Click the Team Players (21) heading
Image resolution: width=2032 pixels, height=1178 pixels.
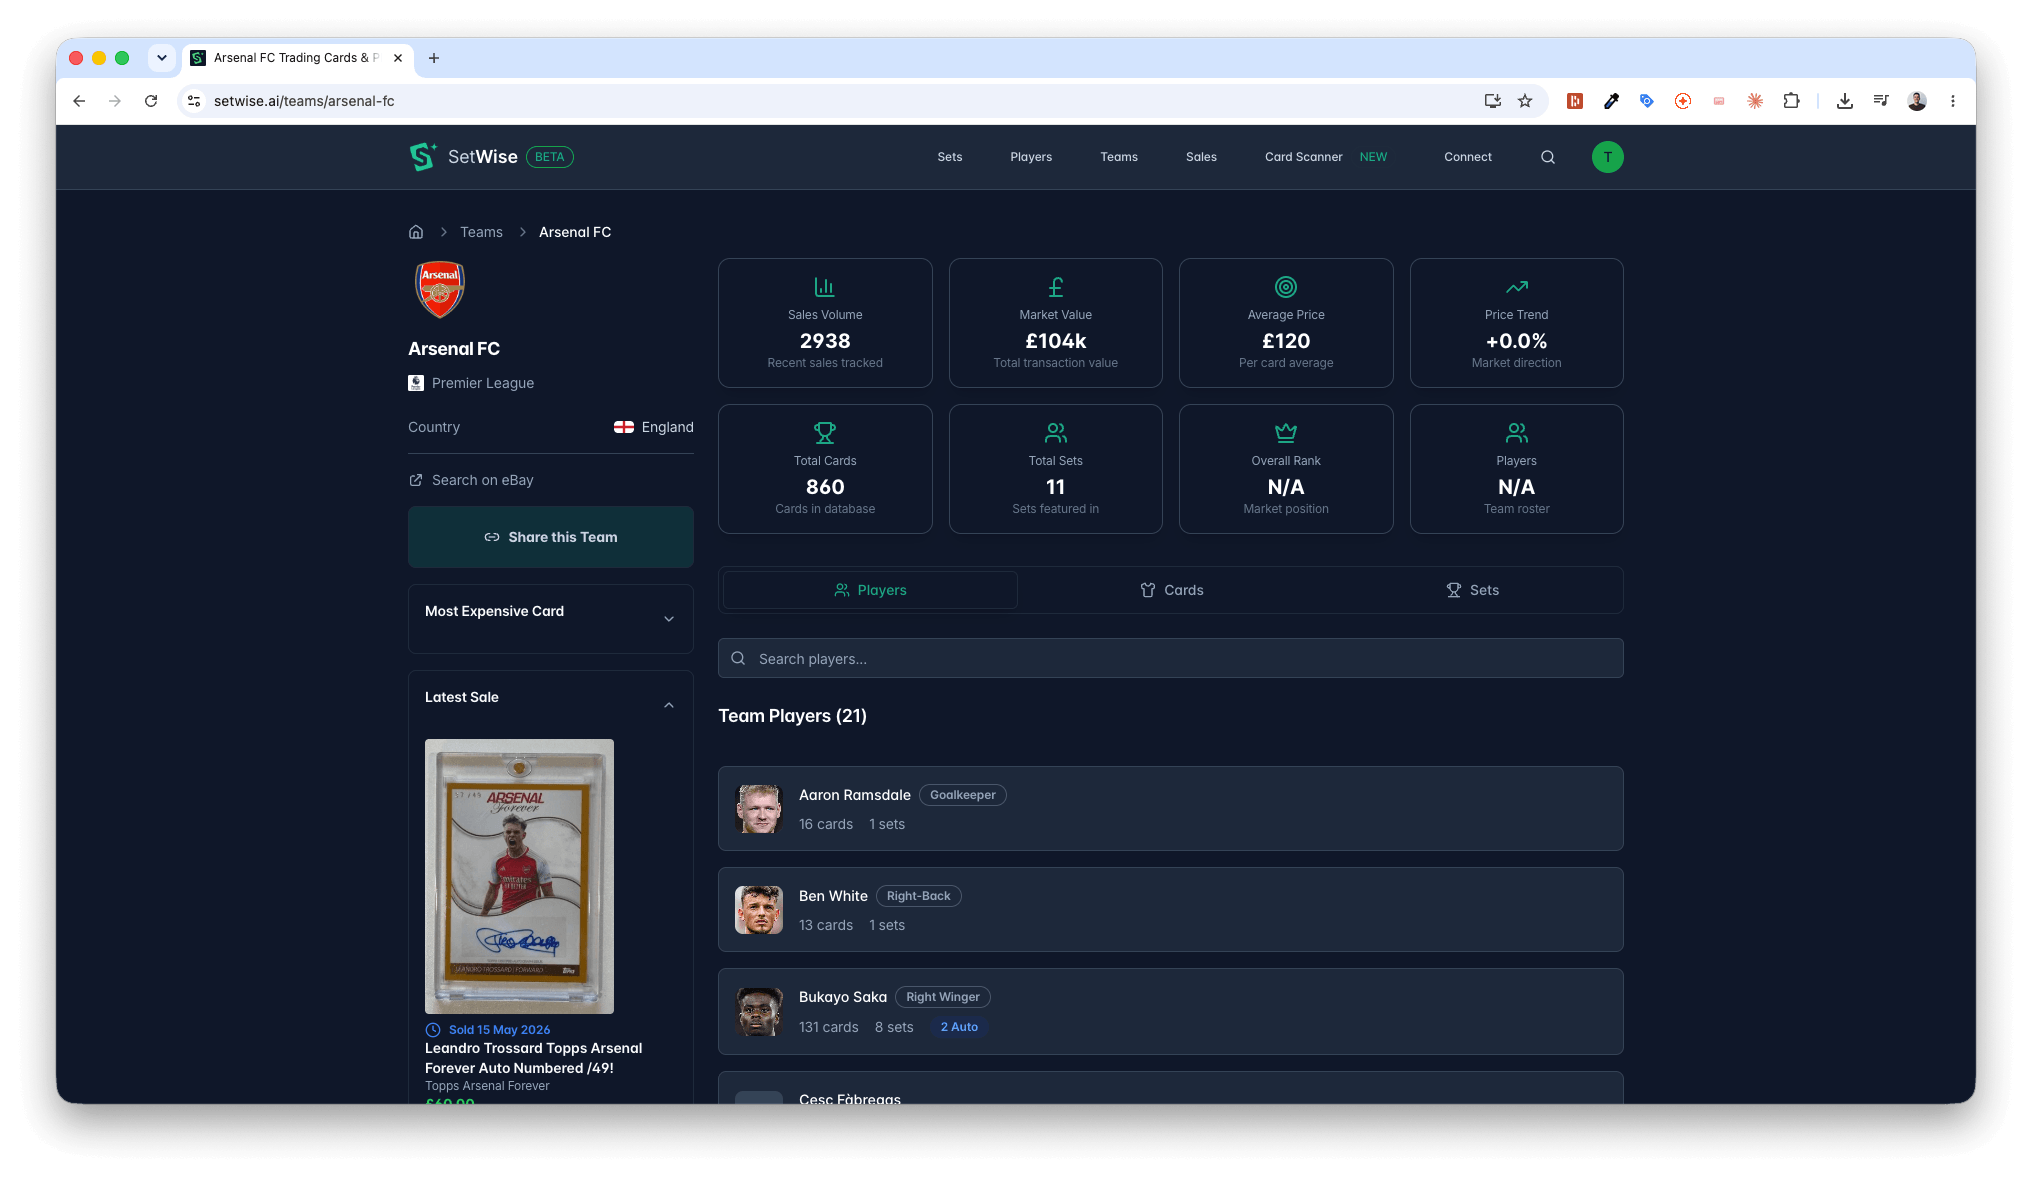coord(792,716)
